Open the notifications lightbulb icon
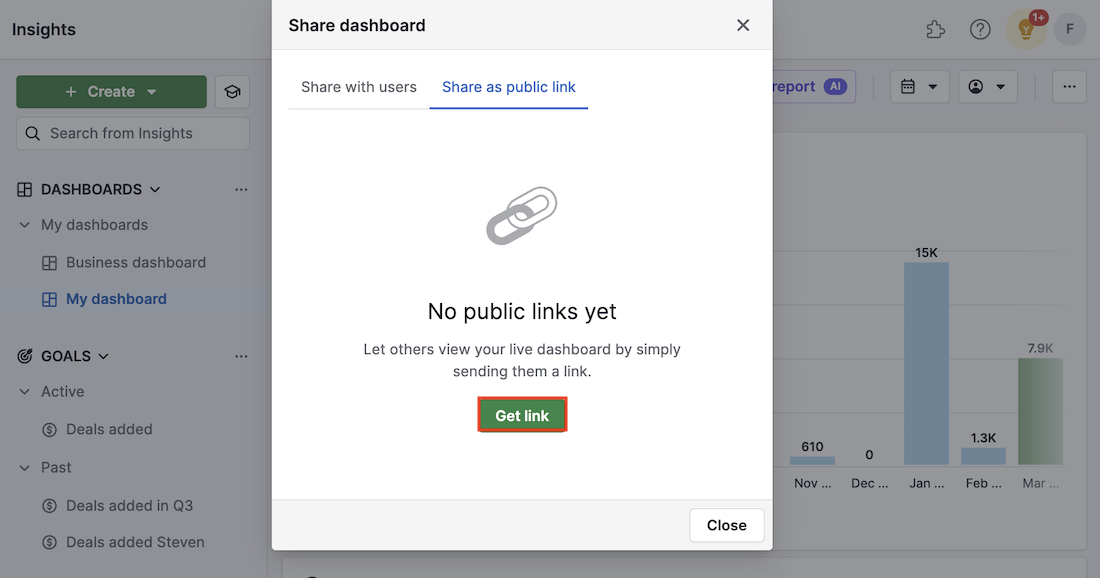This screenshot has width=1100, height=578. coord(1025,29)
